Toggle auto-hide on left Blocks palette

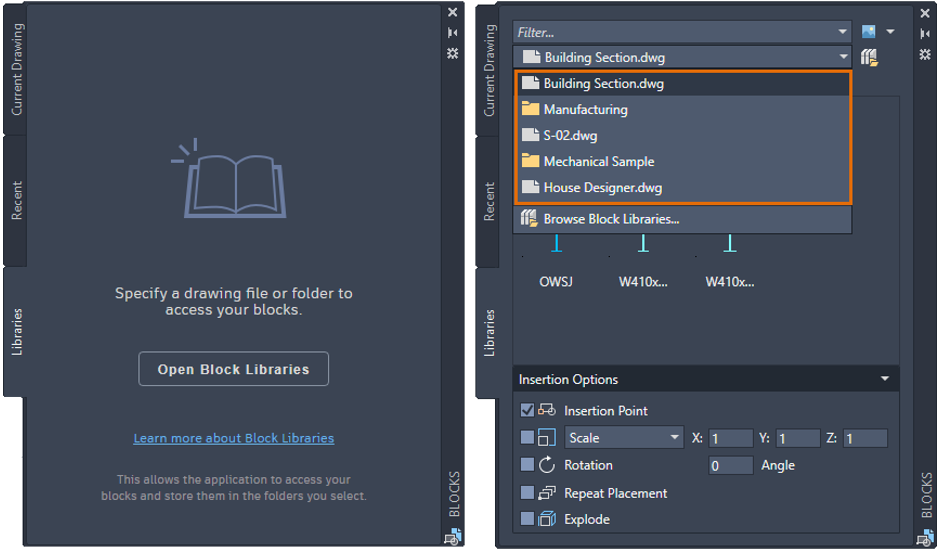(453, 32)
